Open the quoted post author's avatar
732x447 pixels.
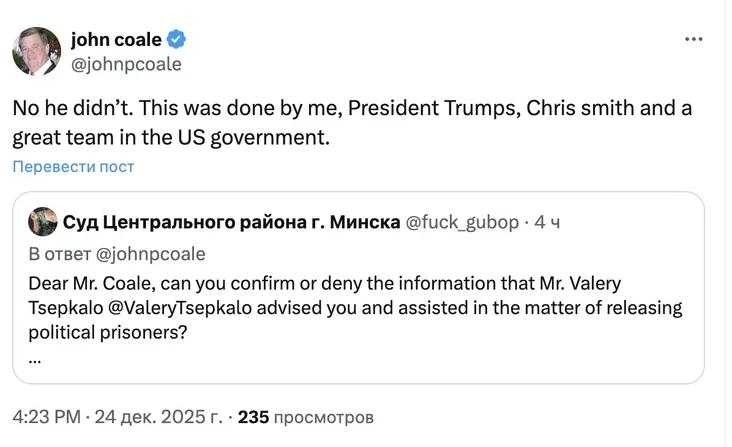[x=42, y=221]
